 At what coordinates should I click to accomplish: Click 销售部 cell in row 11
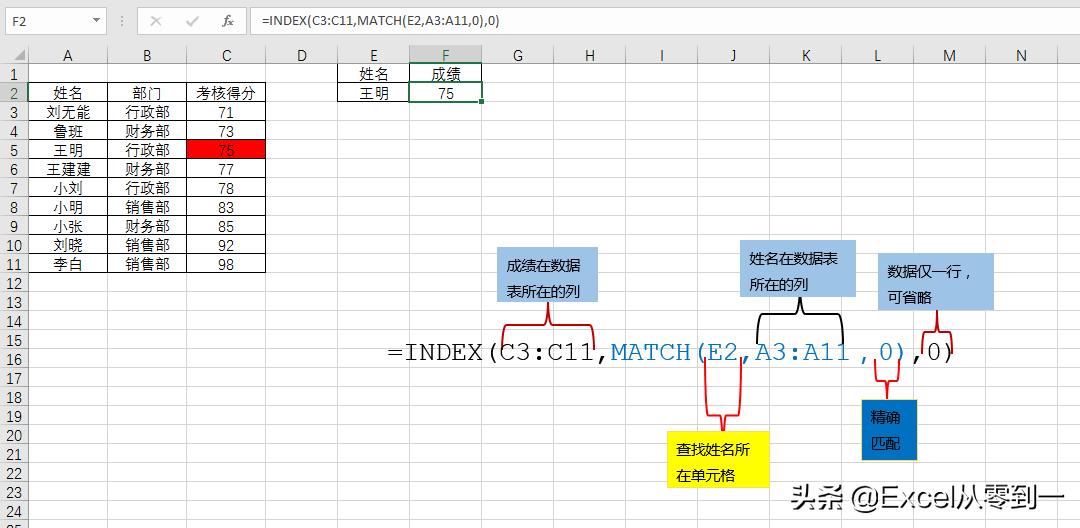pyautogui.click(x=147, y=264)
